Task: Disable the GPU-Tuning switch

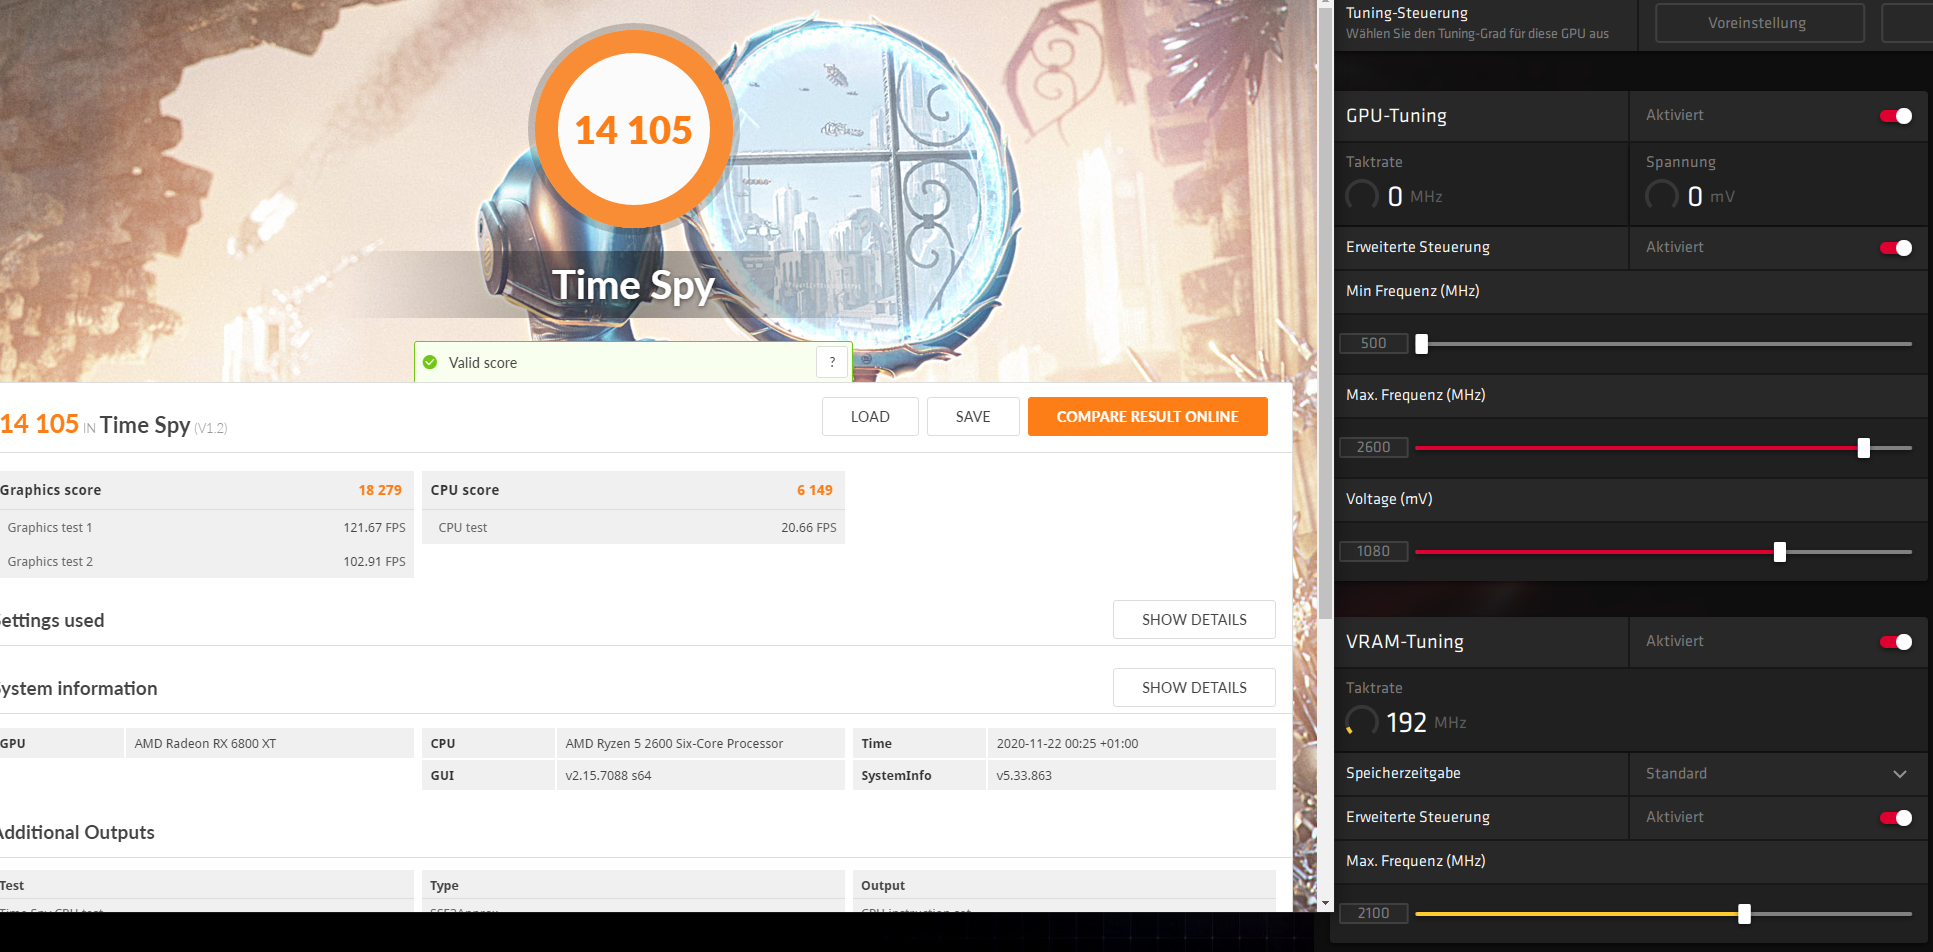Action: pos(1896,116)
